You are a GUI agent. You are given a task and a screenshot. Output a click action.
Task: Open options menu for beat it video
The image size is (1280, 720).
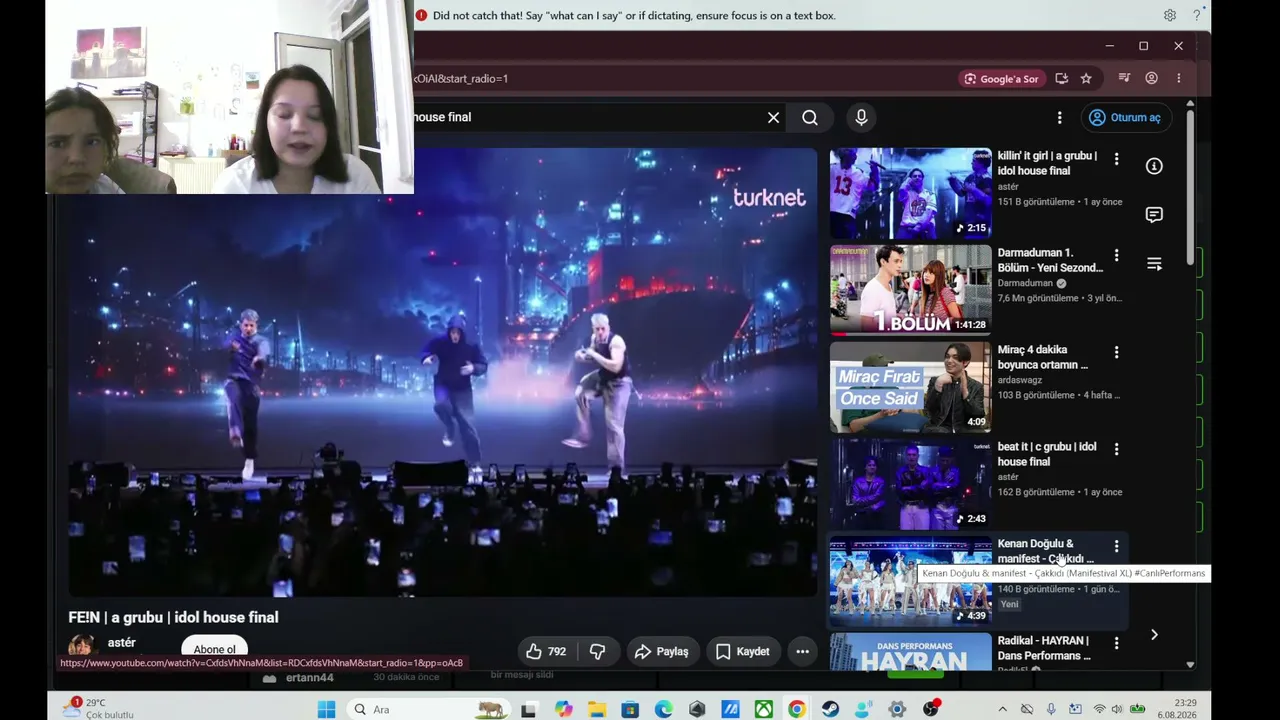tap(1116, 450)
